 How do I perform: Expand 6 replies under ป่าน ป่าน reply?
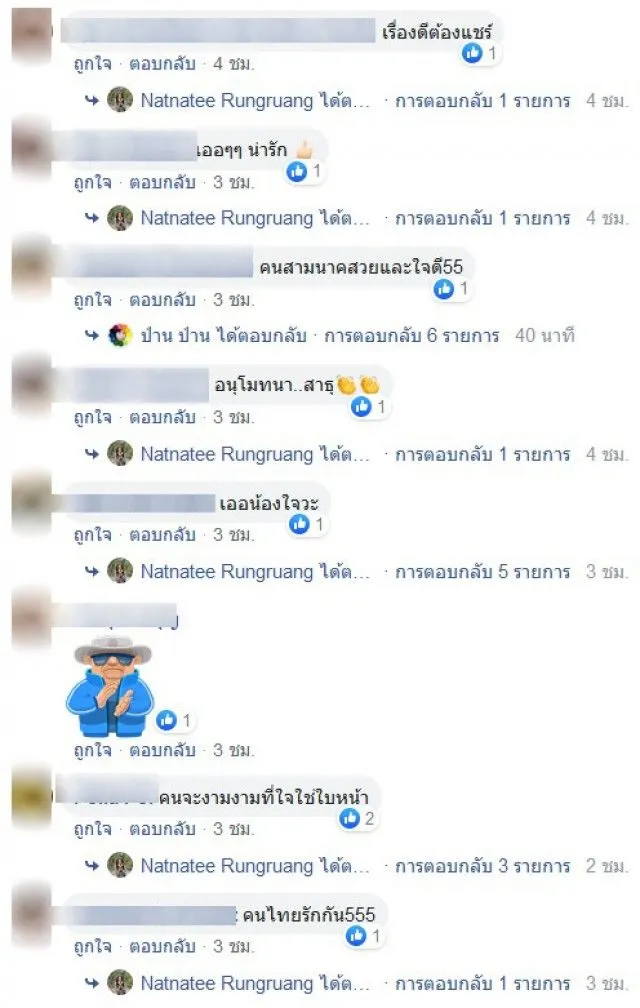pyautogui.click(x=411, y=336)
